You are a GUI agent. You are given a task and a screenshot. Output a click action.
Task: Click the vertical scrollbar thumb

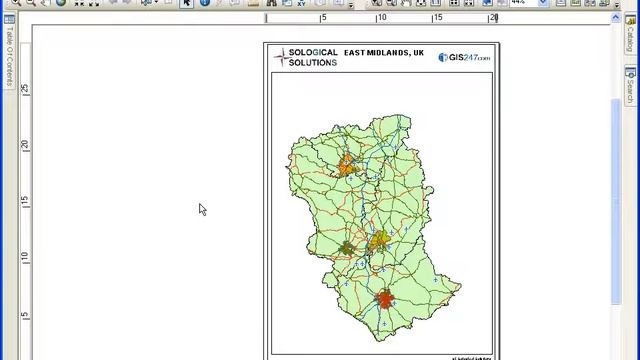coord(616,202)
